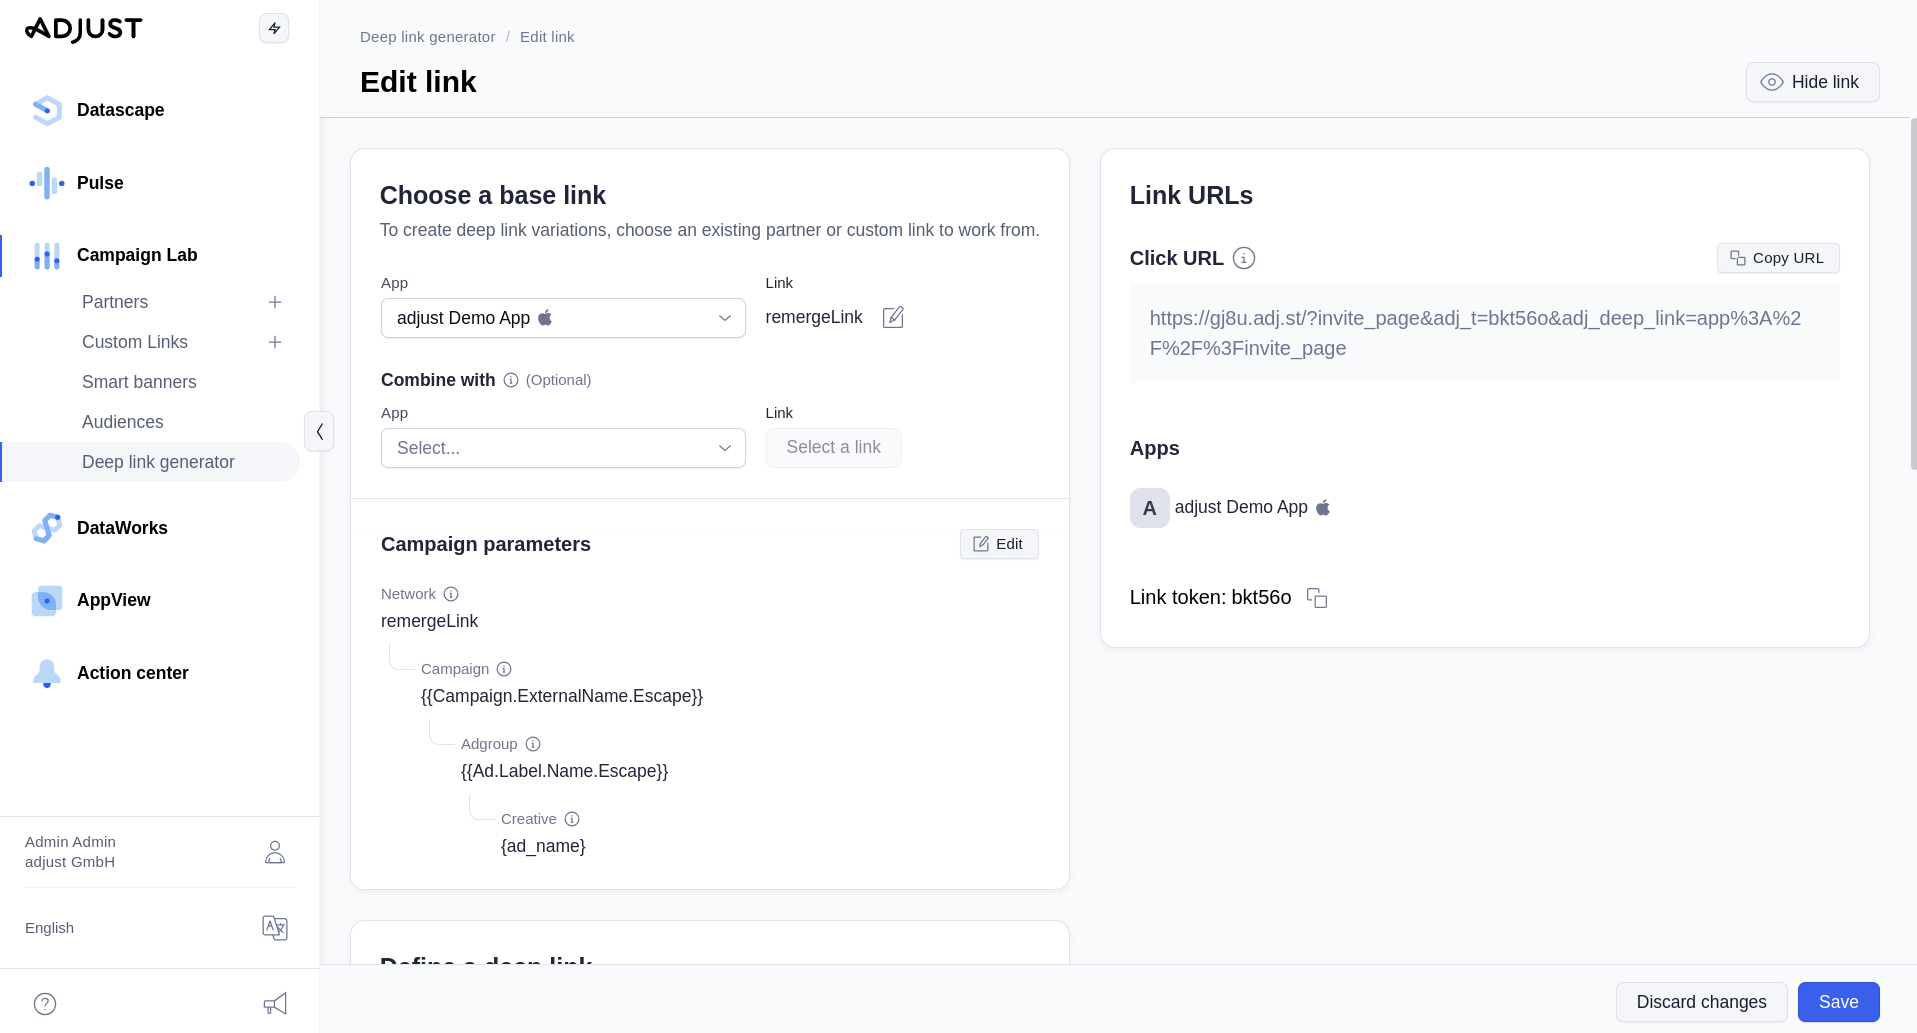Select Deep link generator sidebar item
This screenshot has height=1033, width=1917.
pos(150,462)
